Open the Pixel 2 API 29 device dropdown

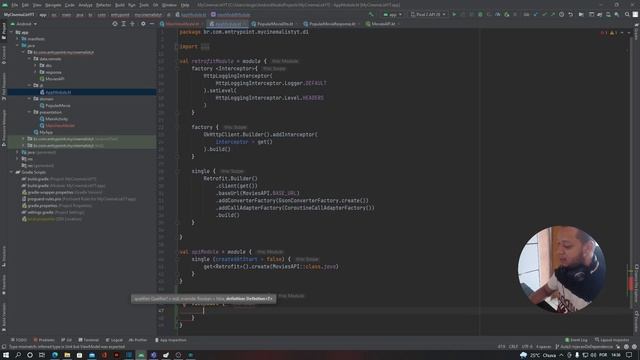click(428, 14)
